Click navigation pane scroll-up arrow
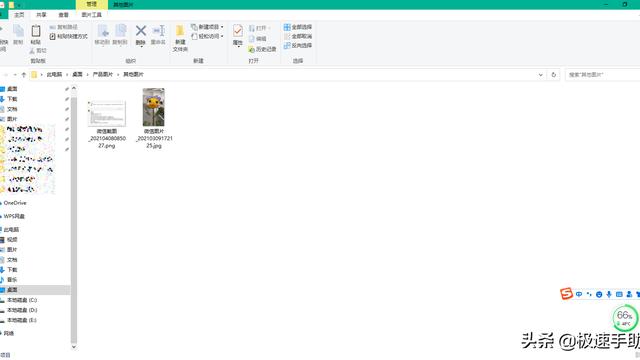640x360 pixels. coord(74,89)
